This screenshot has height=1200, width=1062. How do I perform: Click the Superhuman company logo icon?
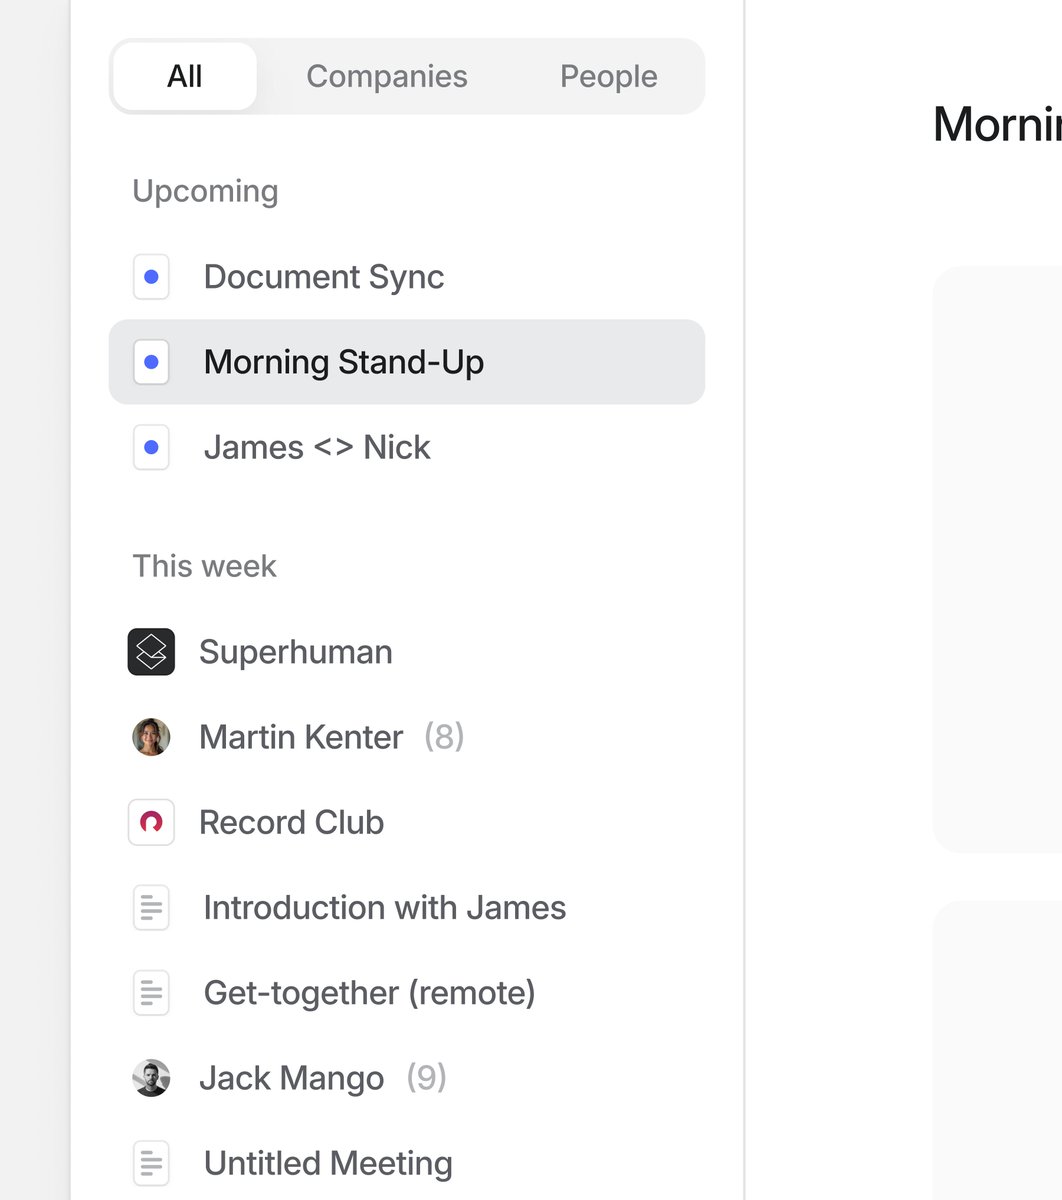point(151,652)
